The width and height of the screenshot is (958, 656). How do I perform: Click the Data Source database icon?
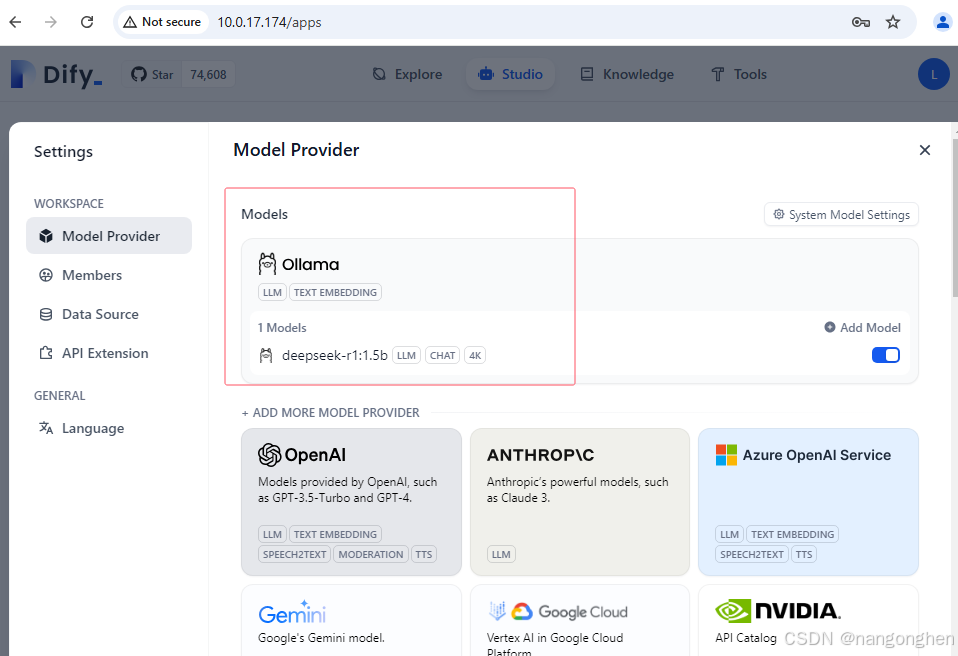(x=46, y=315)
